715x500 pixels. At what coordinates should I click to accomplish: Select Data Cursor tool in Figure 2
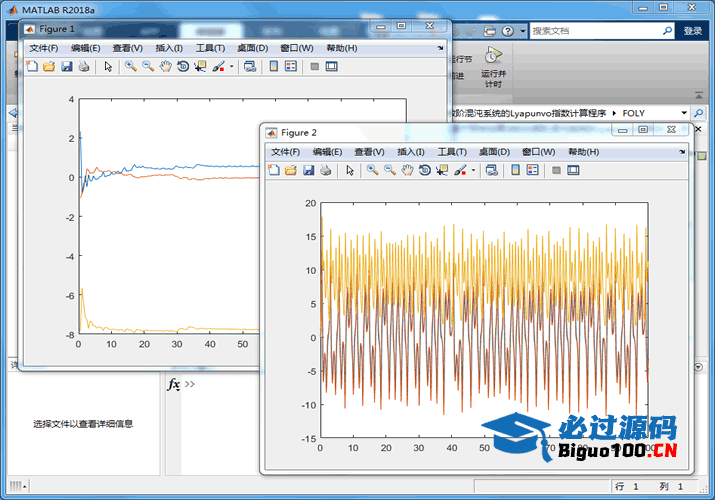click(442, 170)
